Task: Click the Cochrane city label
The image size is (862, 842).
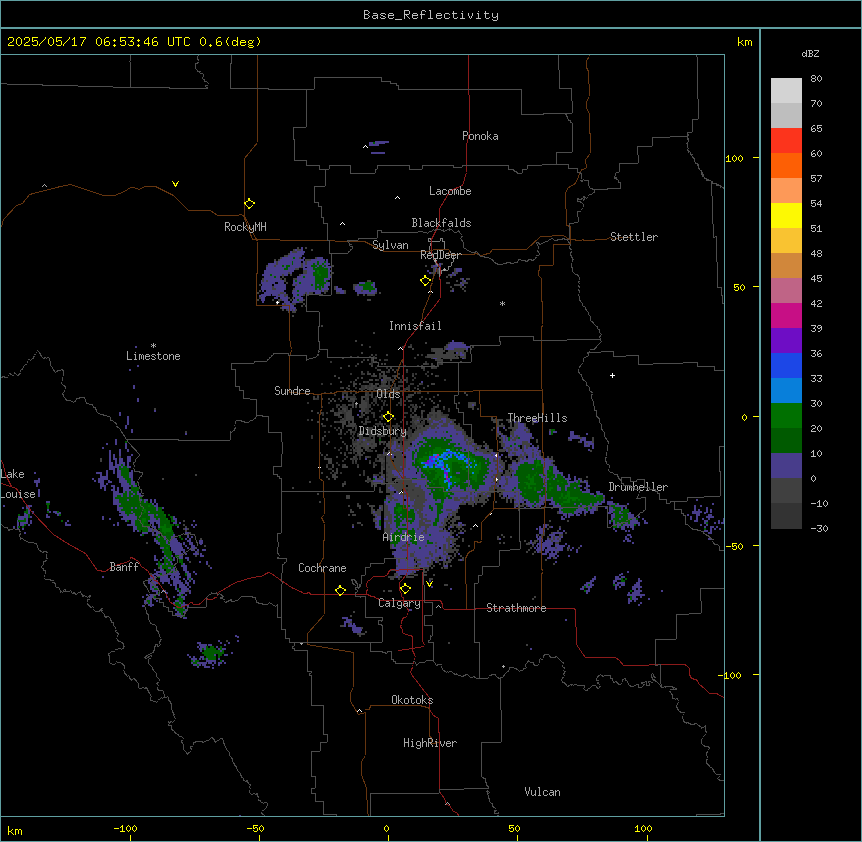Action: (x=322, y=568)
